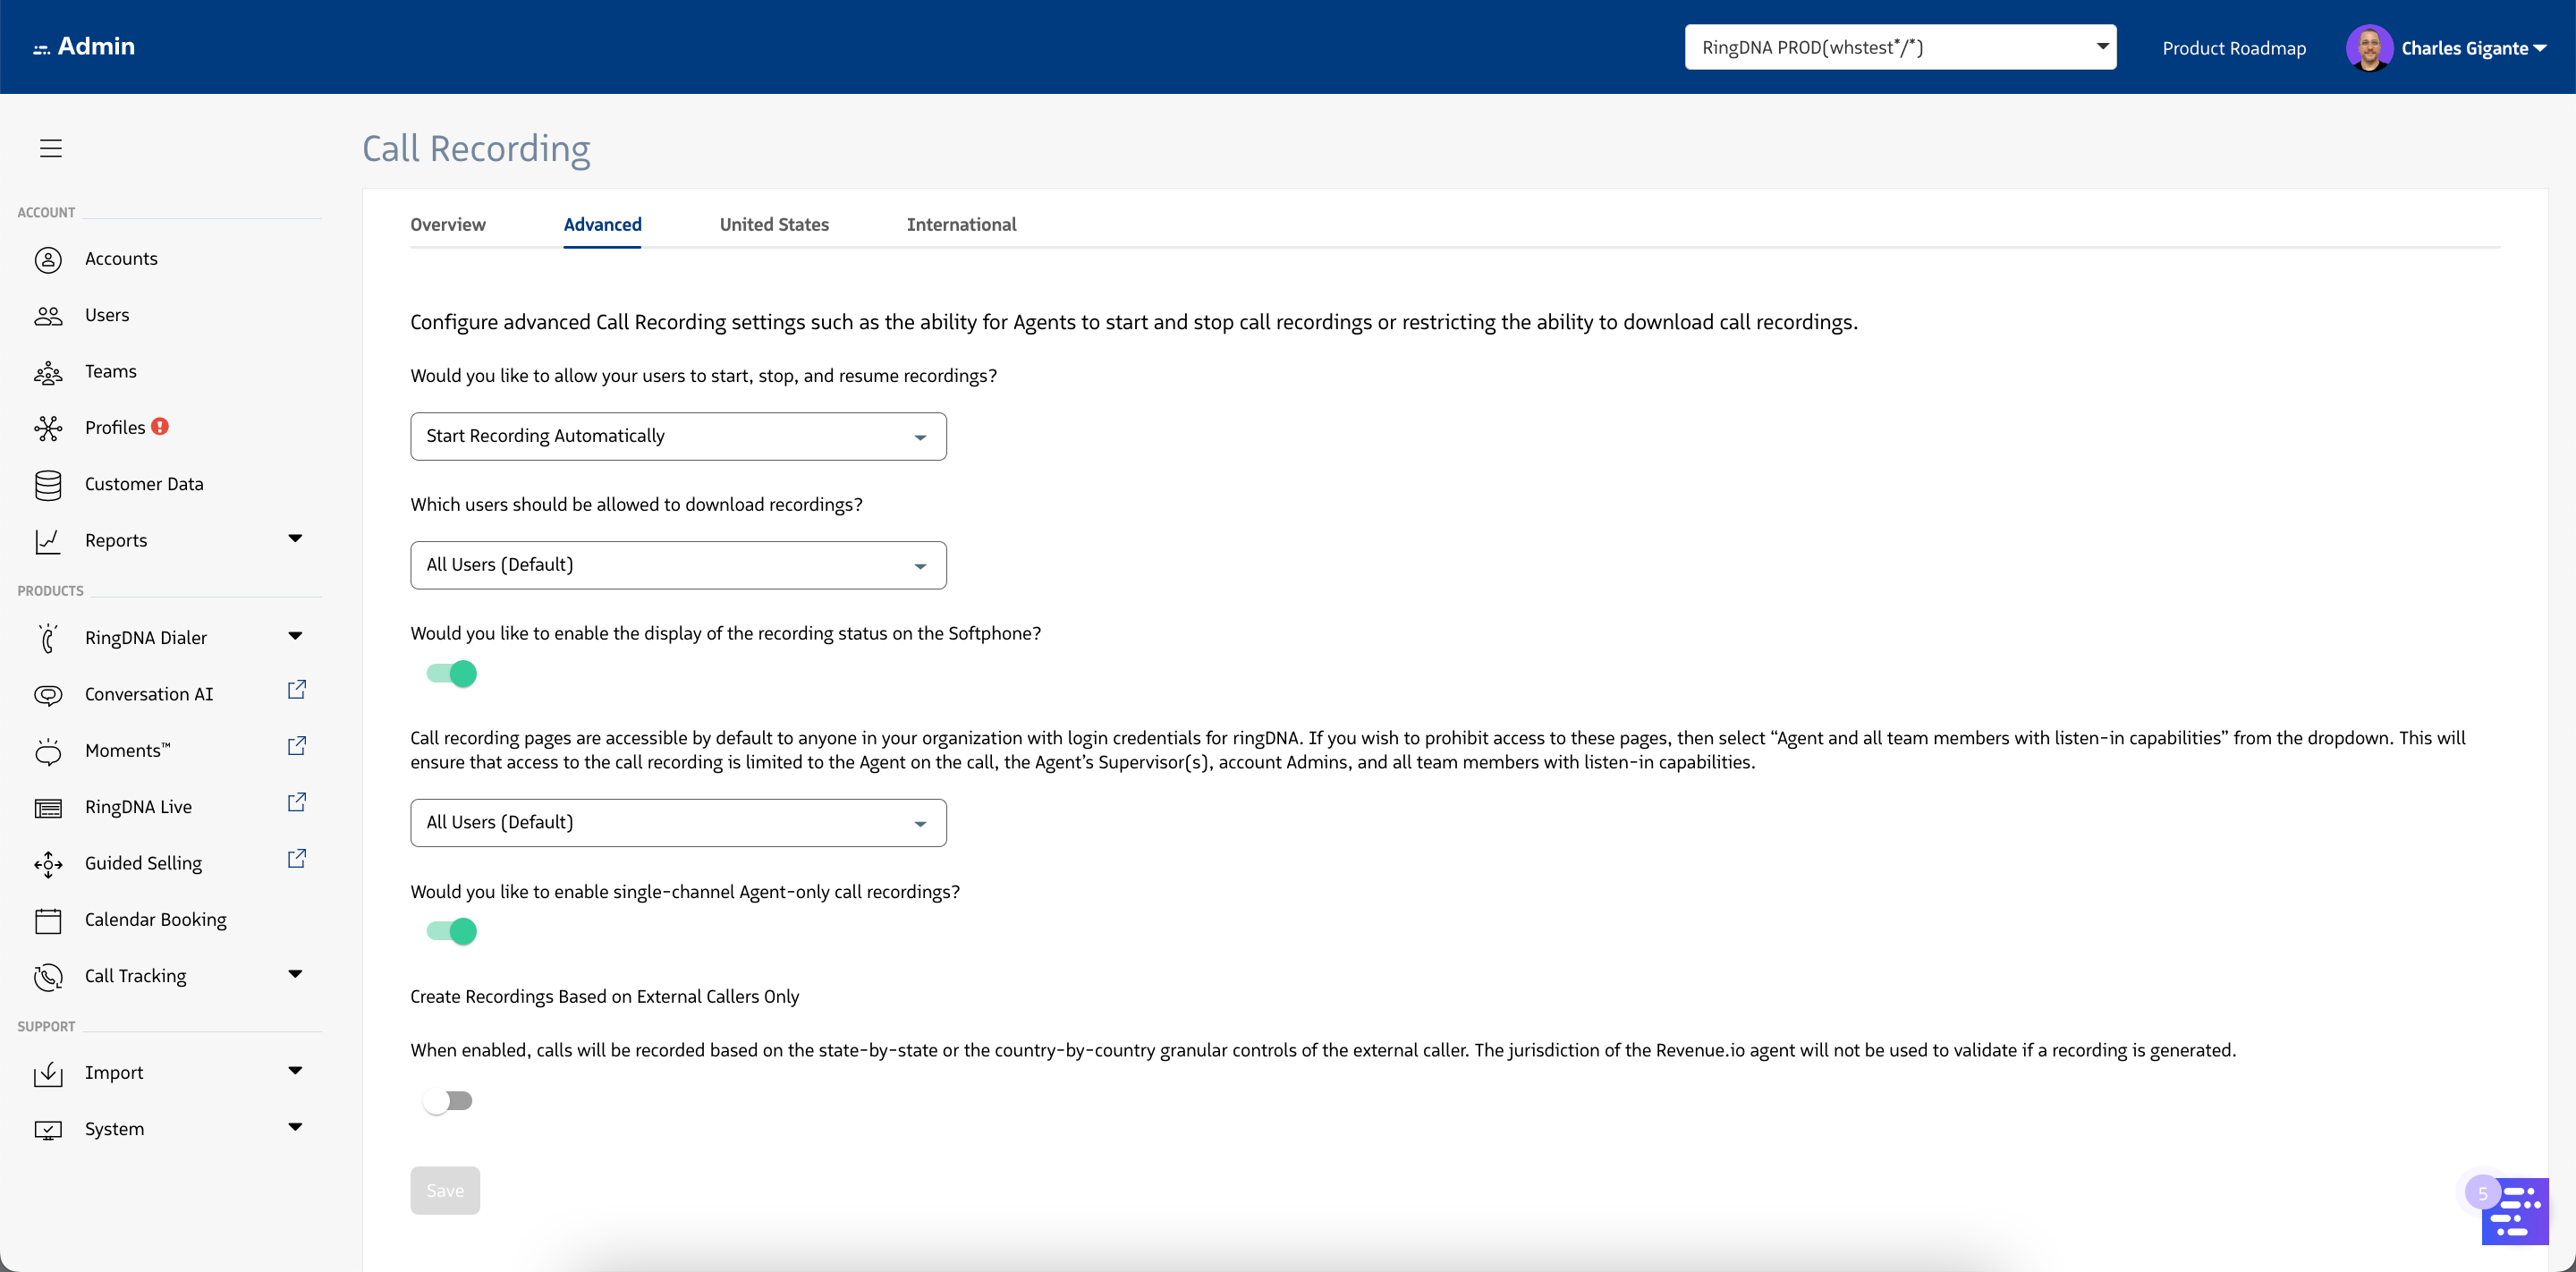Open Start Recording Automatically dropdown
This screenshot has width=2576, height=1272.
tap(678, 436)
